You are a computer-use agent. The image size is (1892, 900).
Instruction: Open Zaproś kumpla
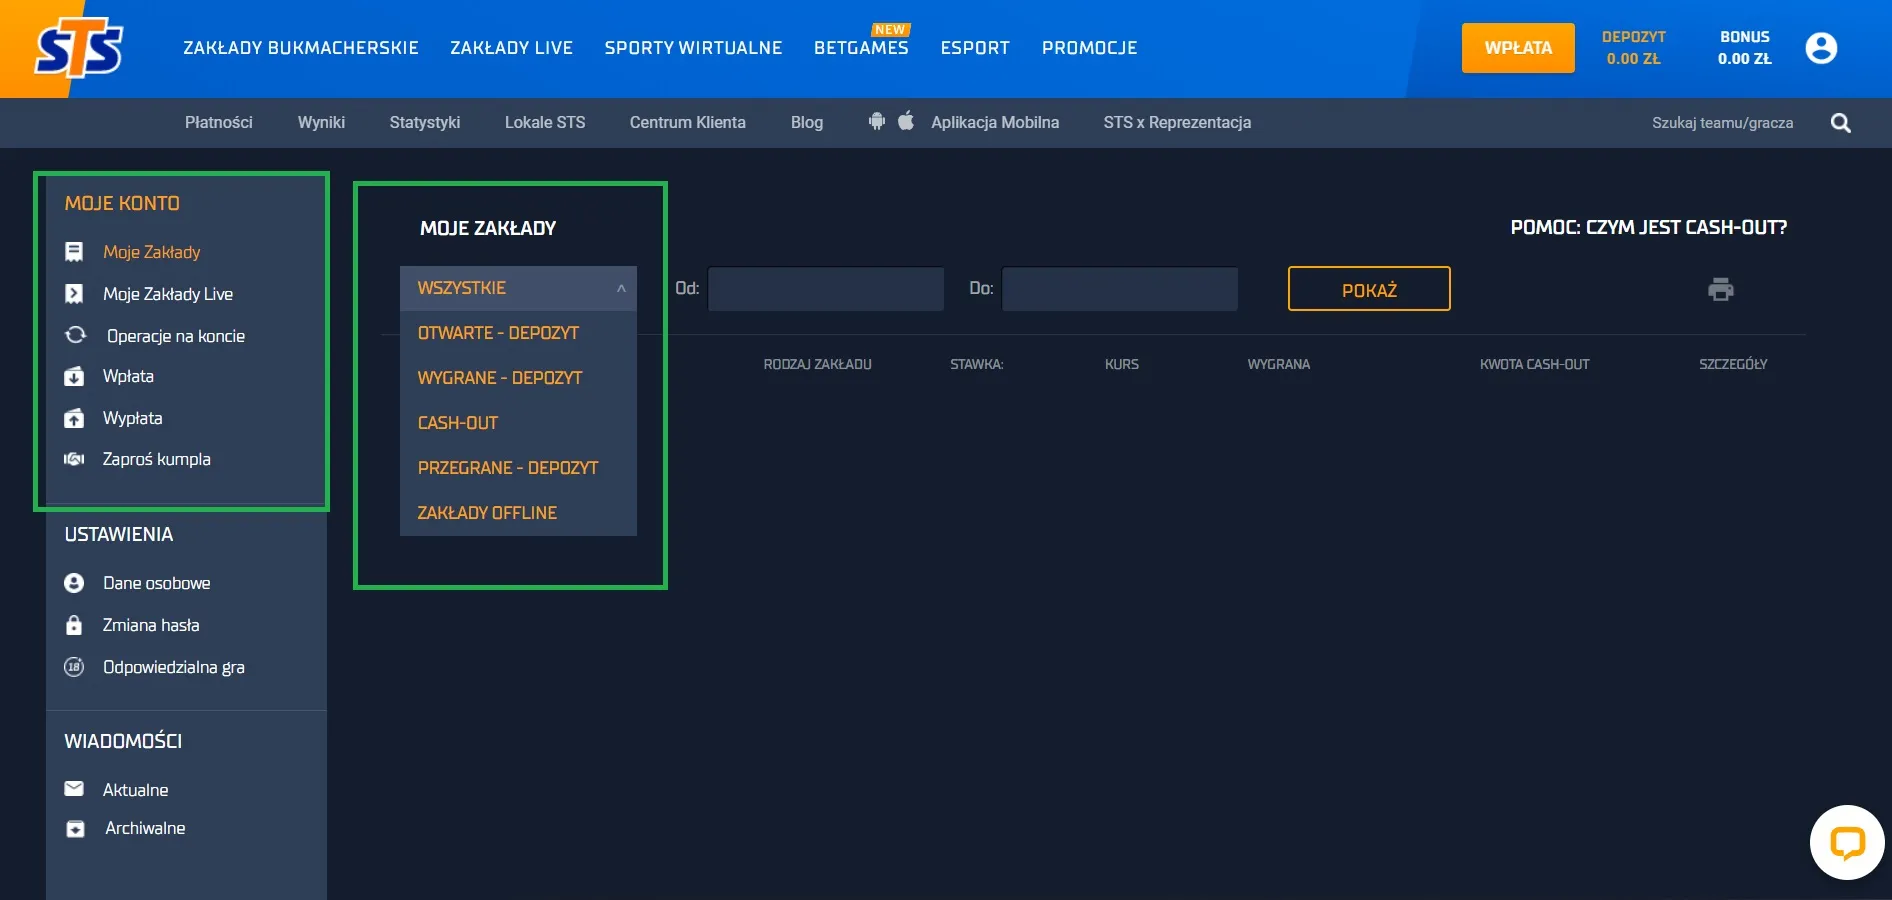[156, 459]
